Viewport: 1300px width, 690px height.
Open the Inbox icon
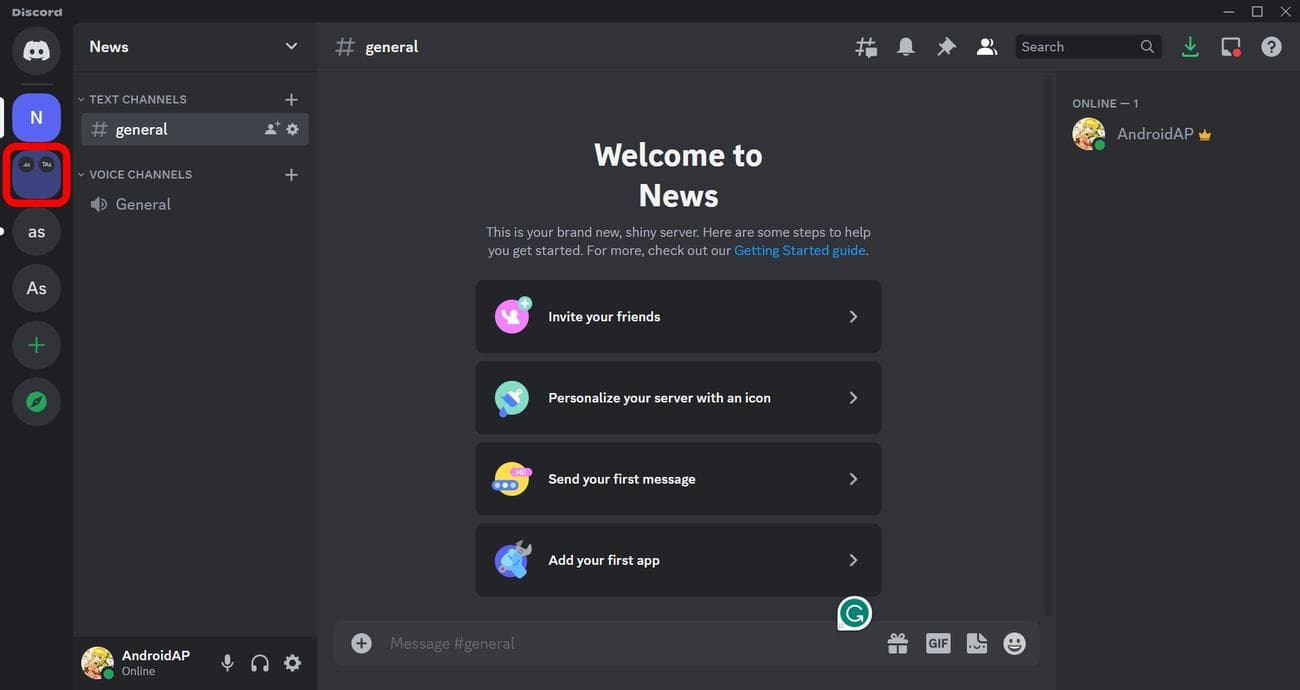coord(1231,47)
